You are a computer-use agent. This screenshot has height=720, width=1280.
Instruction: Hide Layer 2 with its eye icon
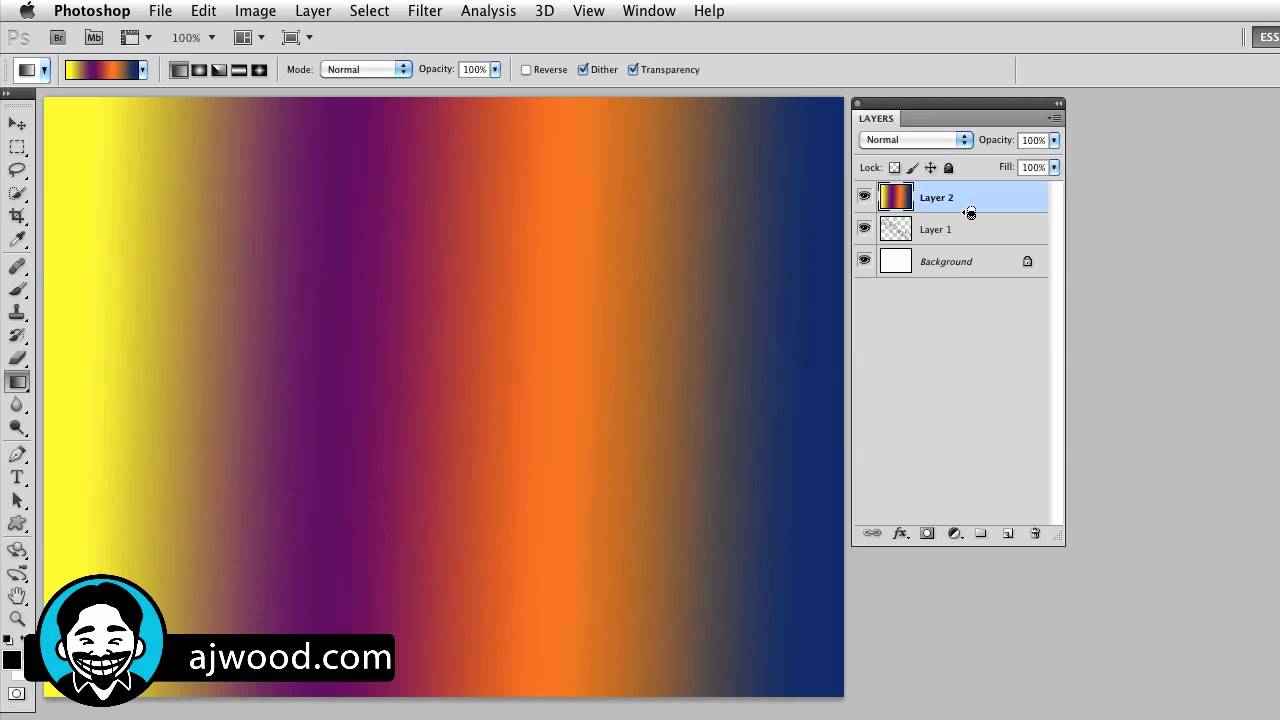[864, 197]
